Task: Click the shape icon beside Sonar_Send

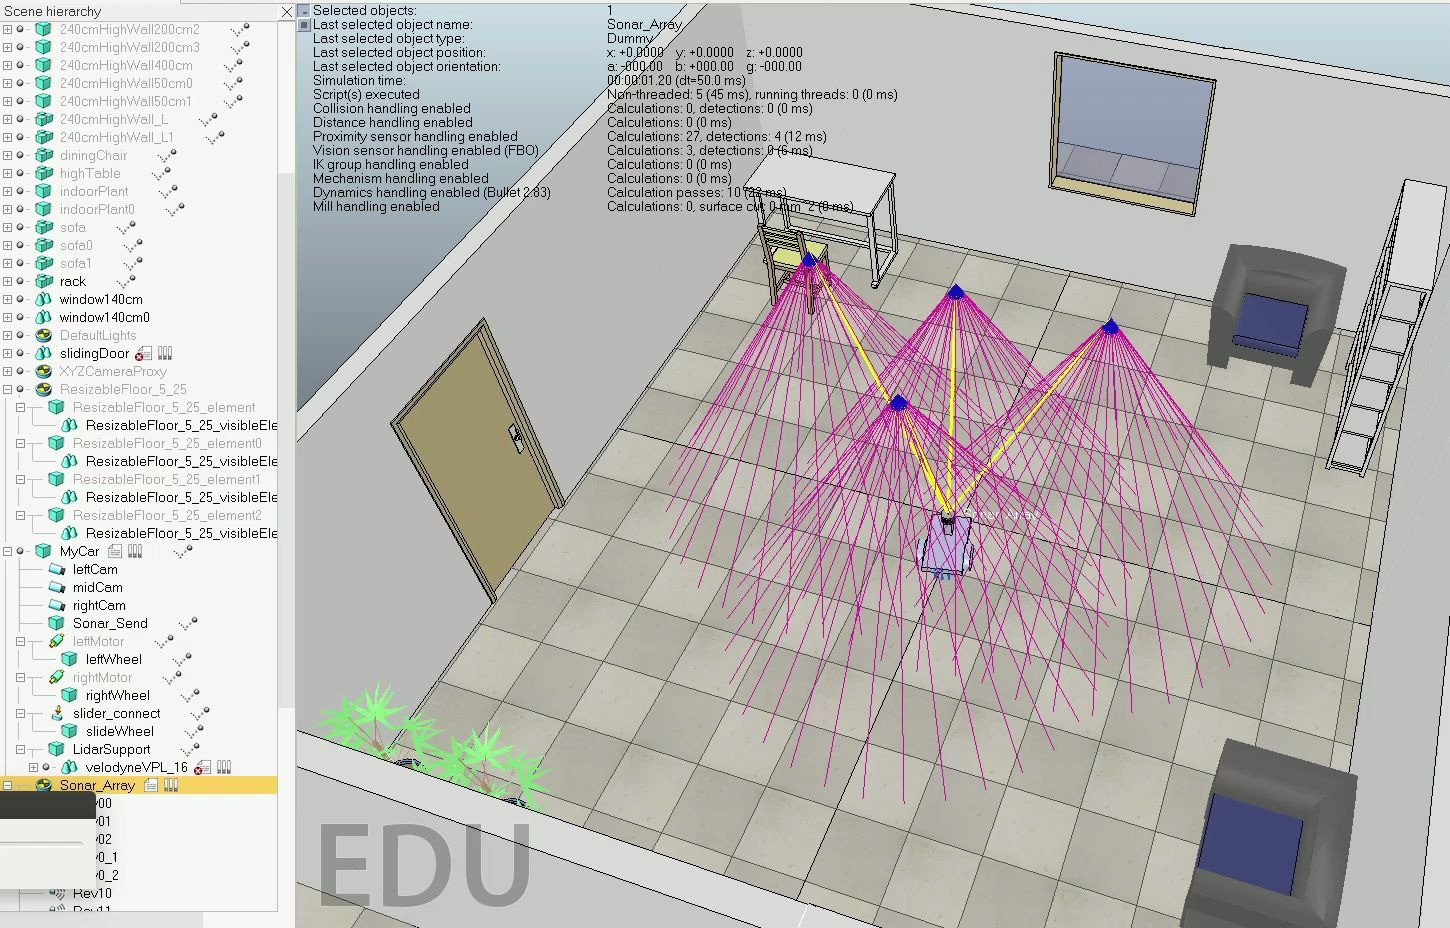Action: 57,624
